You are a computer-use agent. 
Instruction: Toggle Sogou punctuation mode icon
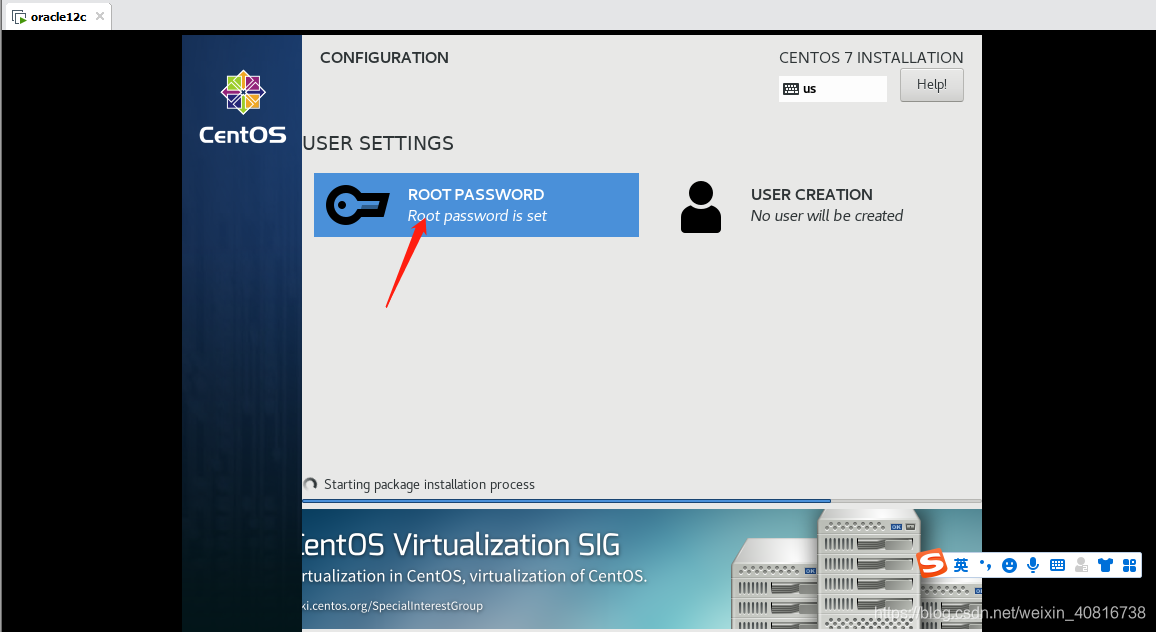click(x=986, y=566)
